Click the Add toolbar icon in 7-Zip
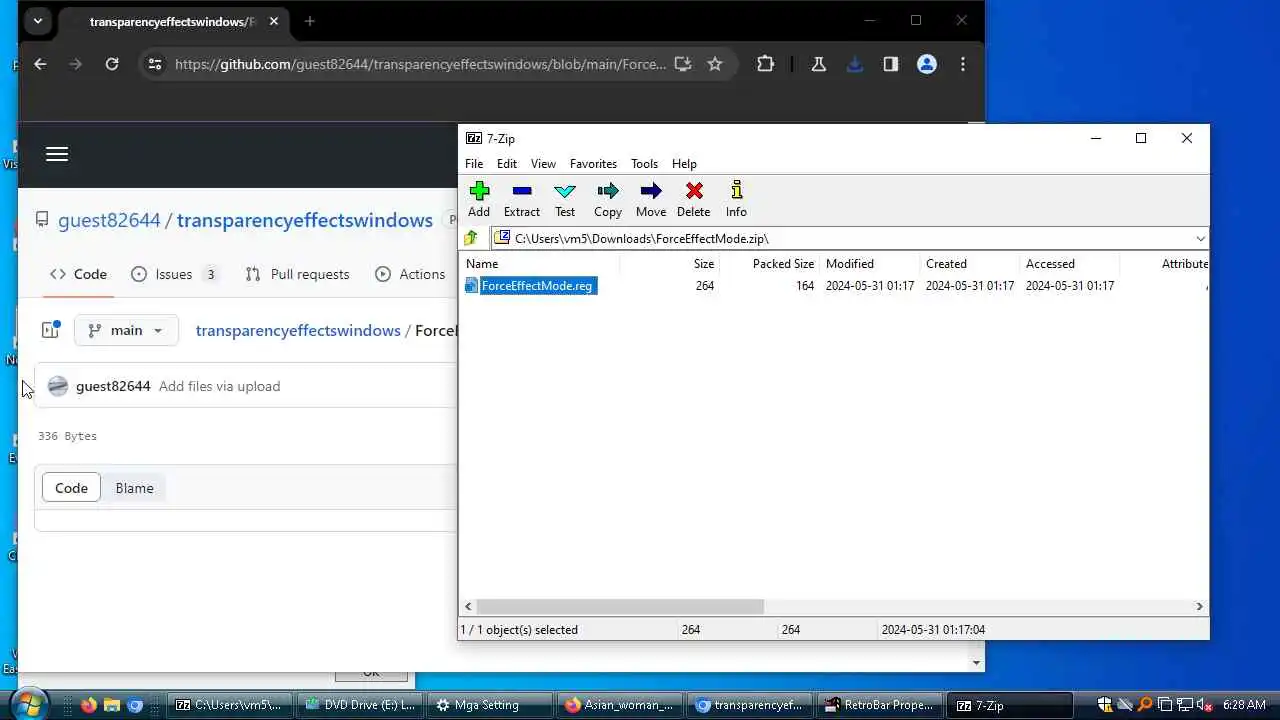 coord(479,199)
